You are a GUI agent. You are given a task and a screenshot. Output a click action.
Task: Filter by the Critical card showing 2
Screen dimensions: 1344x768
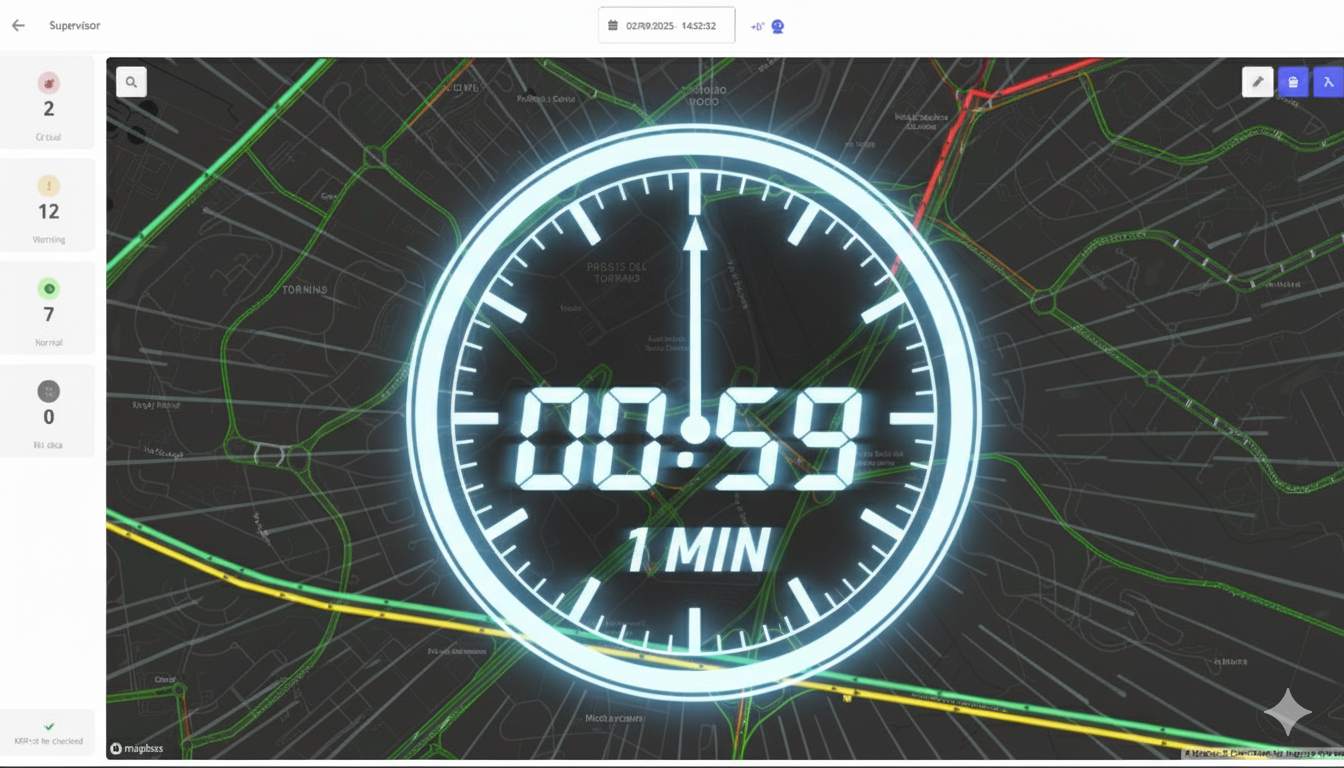(x=48, y=104)
